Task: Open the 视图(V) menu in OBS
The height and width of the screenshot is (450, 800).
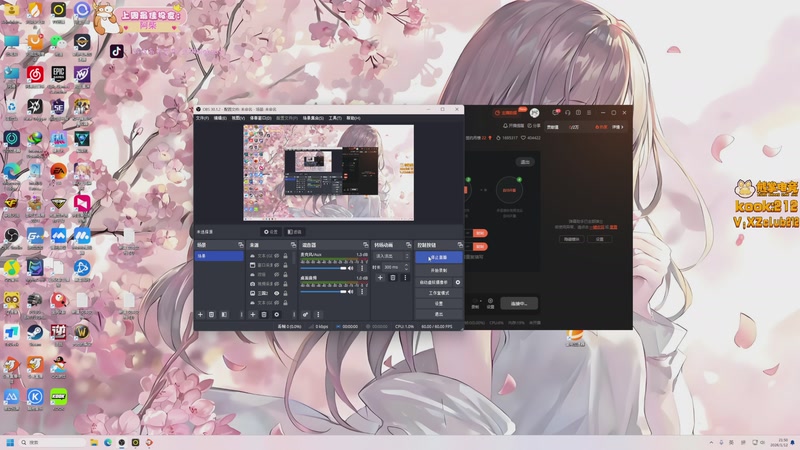Action: point(238,118)
